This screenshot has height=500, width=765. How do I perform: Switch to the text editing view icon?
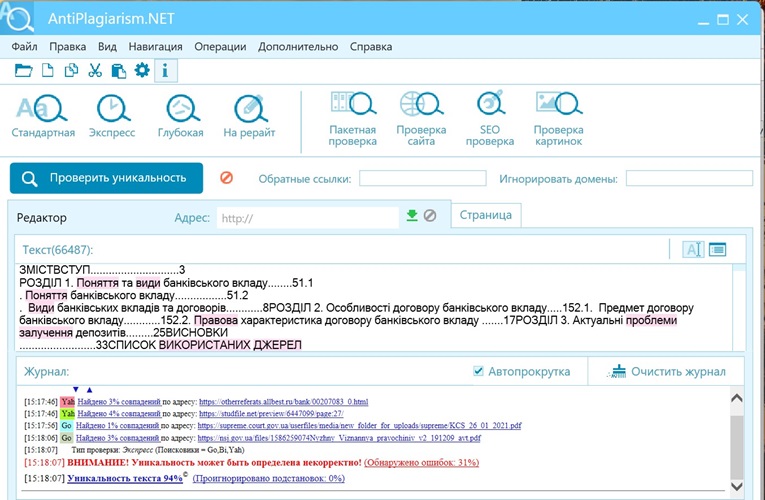(x=693, y=249)
